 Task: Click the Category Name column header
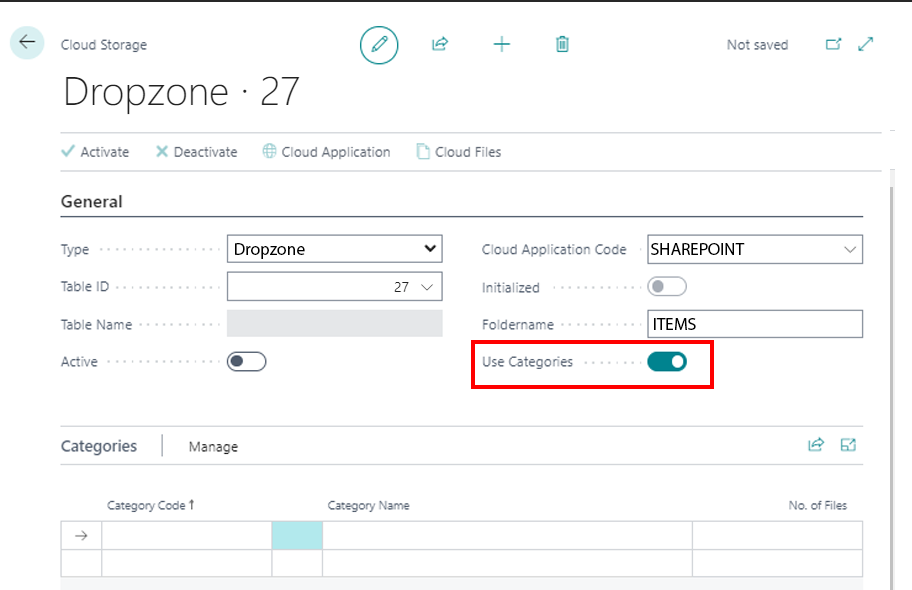(368, 506)
